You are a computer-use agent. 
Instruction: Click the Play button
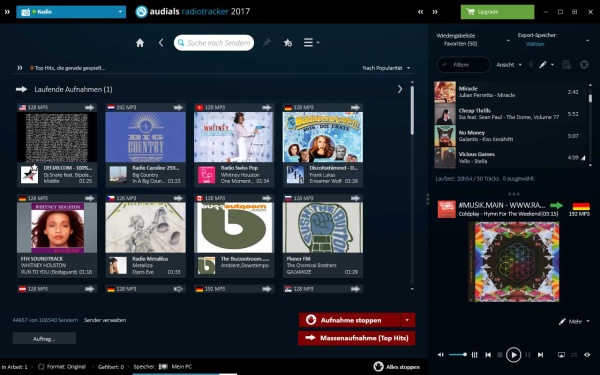(514, 355)
